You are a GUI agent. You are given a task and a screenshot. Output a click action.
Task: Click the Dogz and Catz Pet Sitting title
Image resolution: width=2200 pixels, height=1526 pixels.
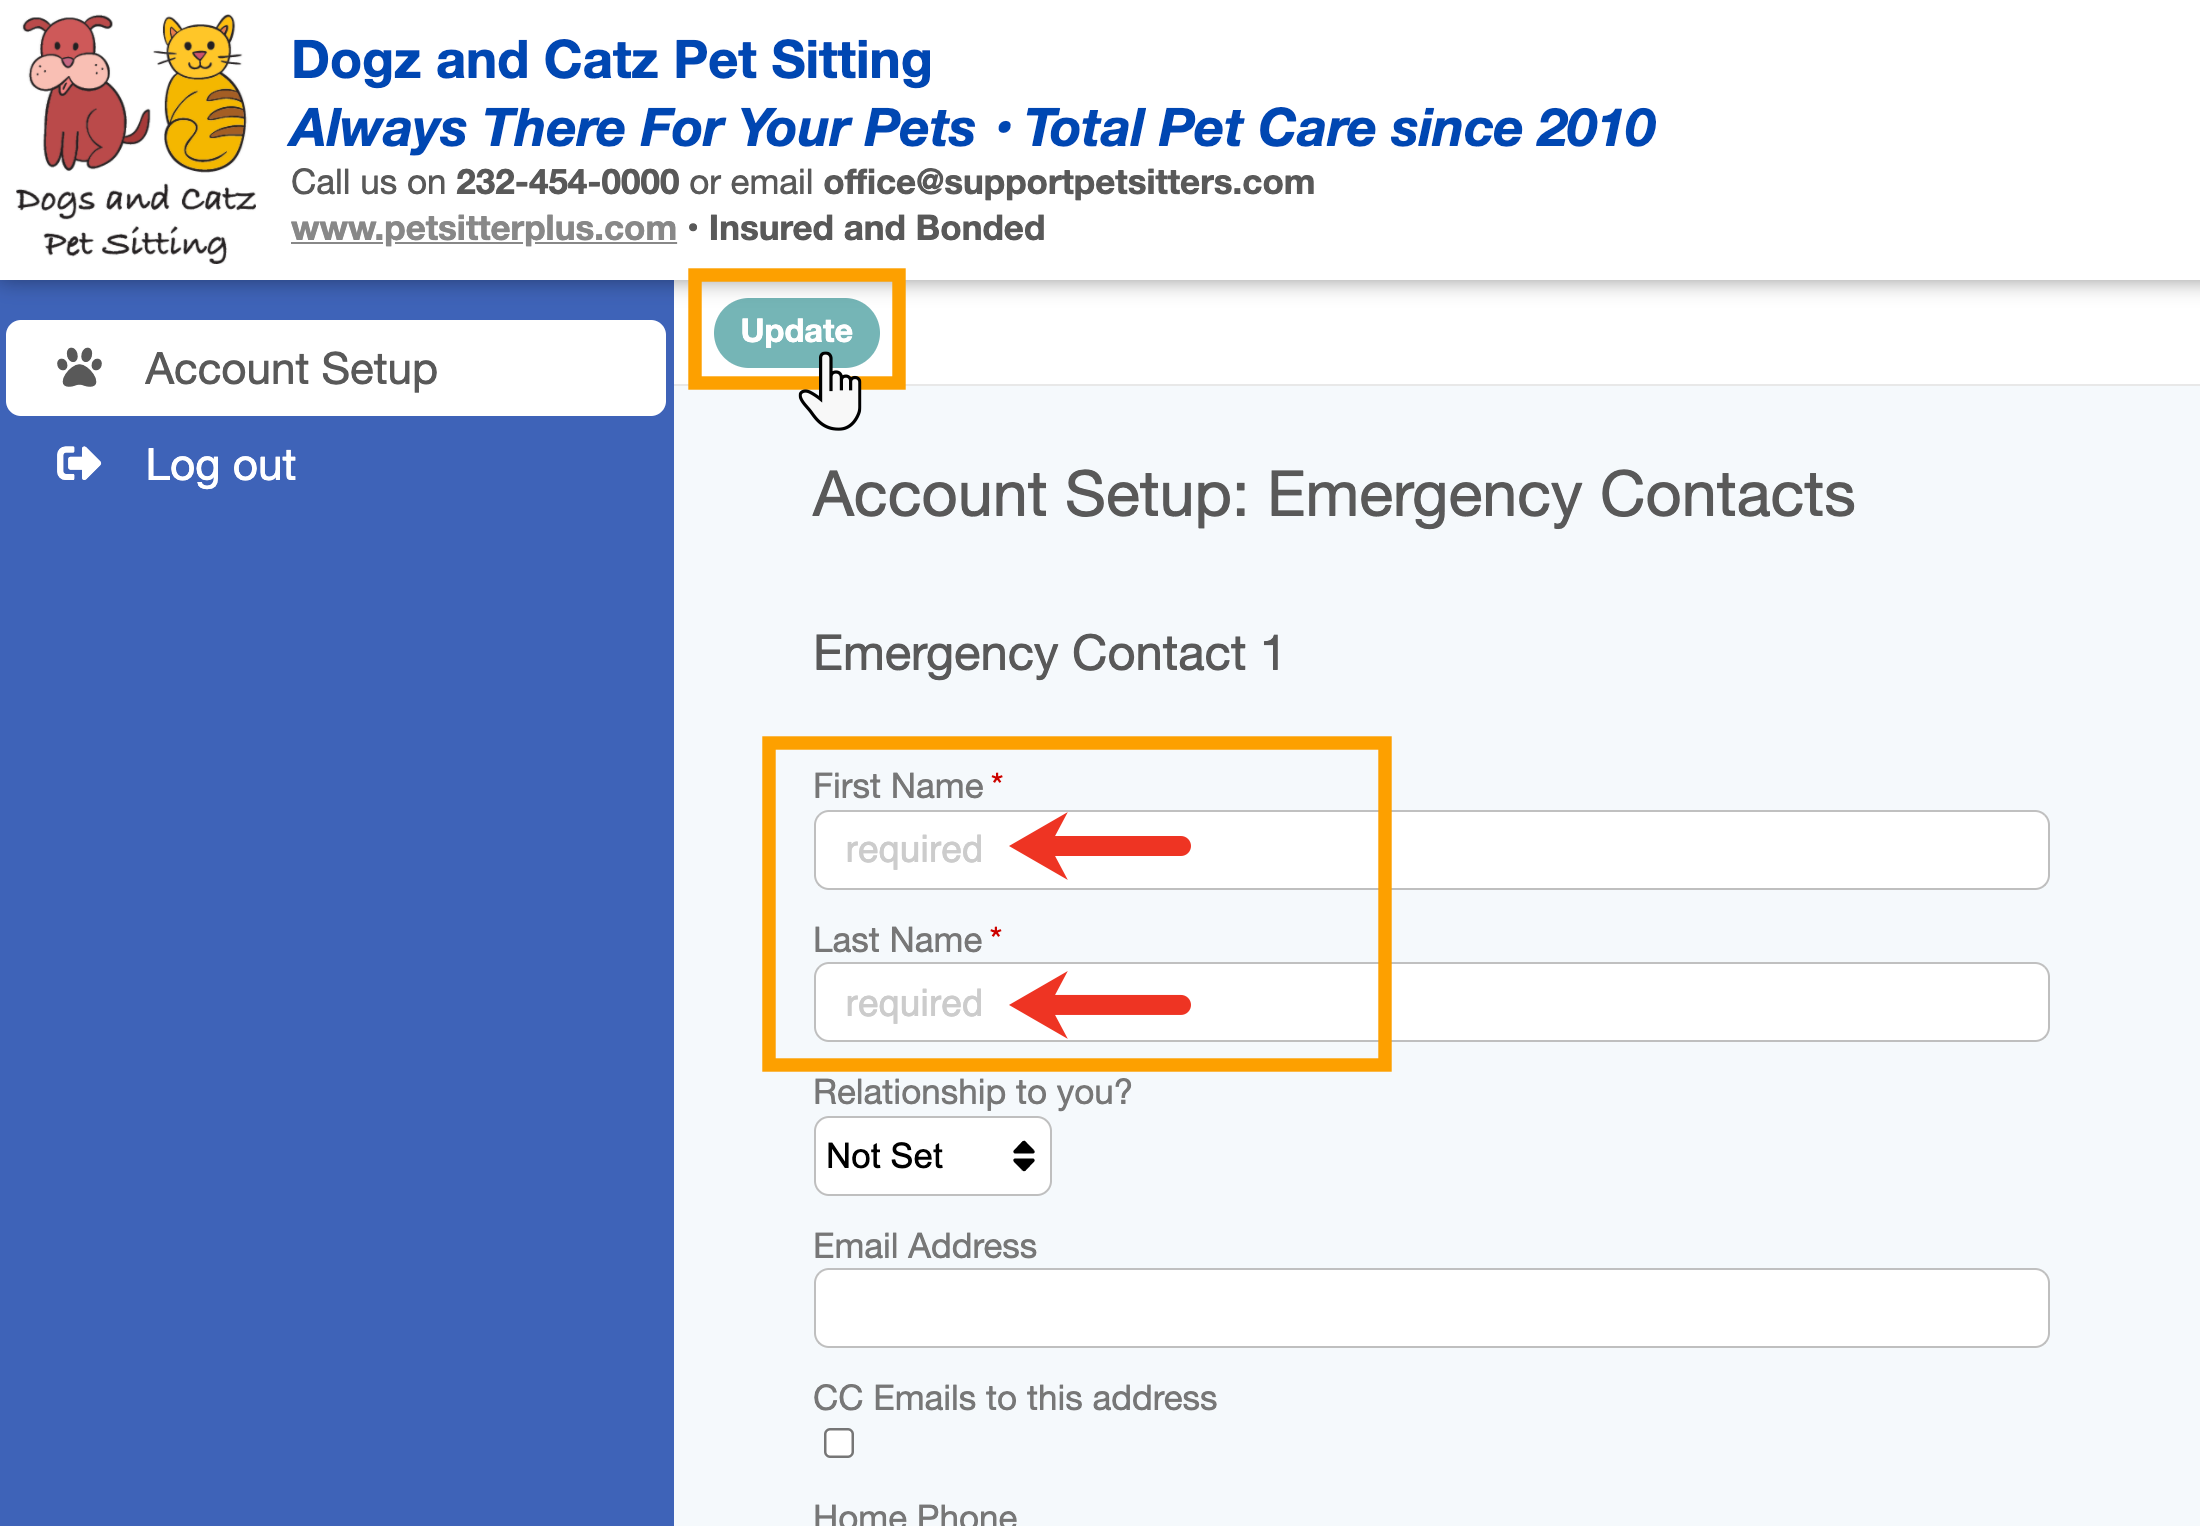click(x=611, y=60)
